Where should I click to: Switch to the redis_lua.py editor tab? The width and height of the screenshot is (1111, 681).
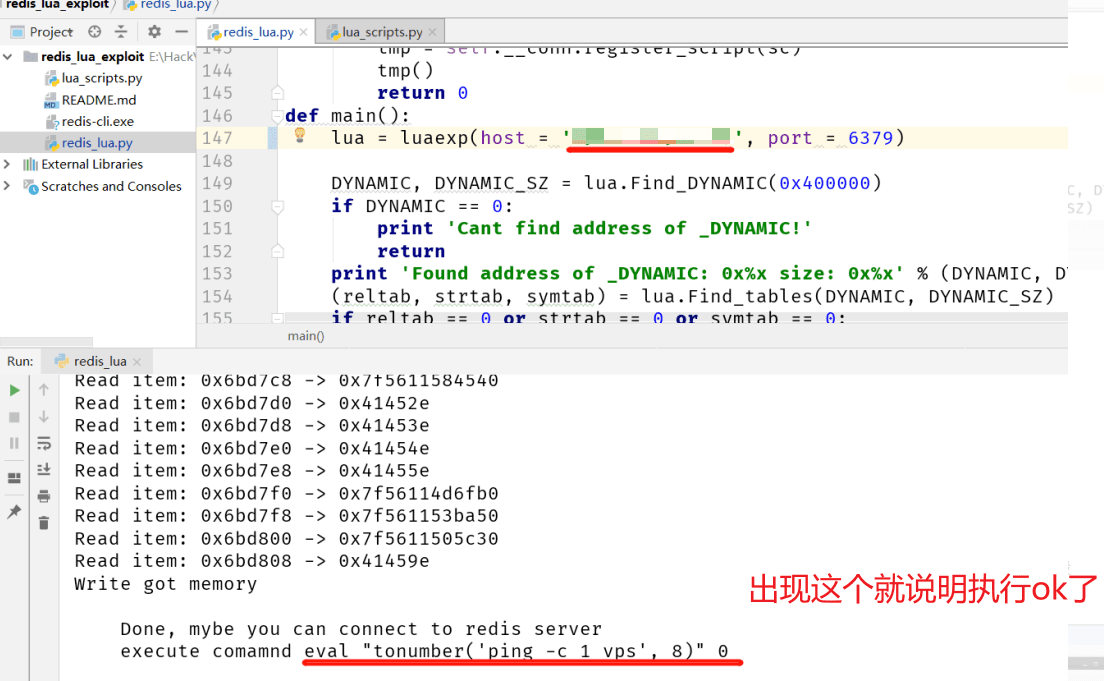(x=251, y=32)
